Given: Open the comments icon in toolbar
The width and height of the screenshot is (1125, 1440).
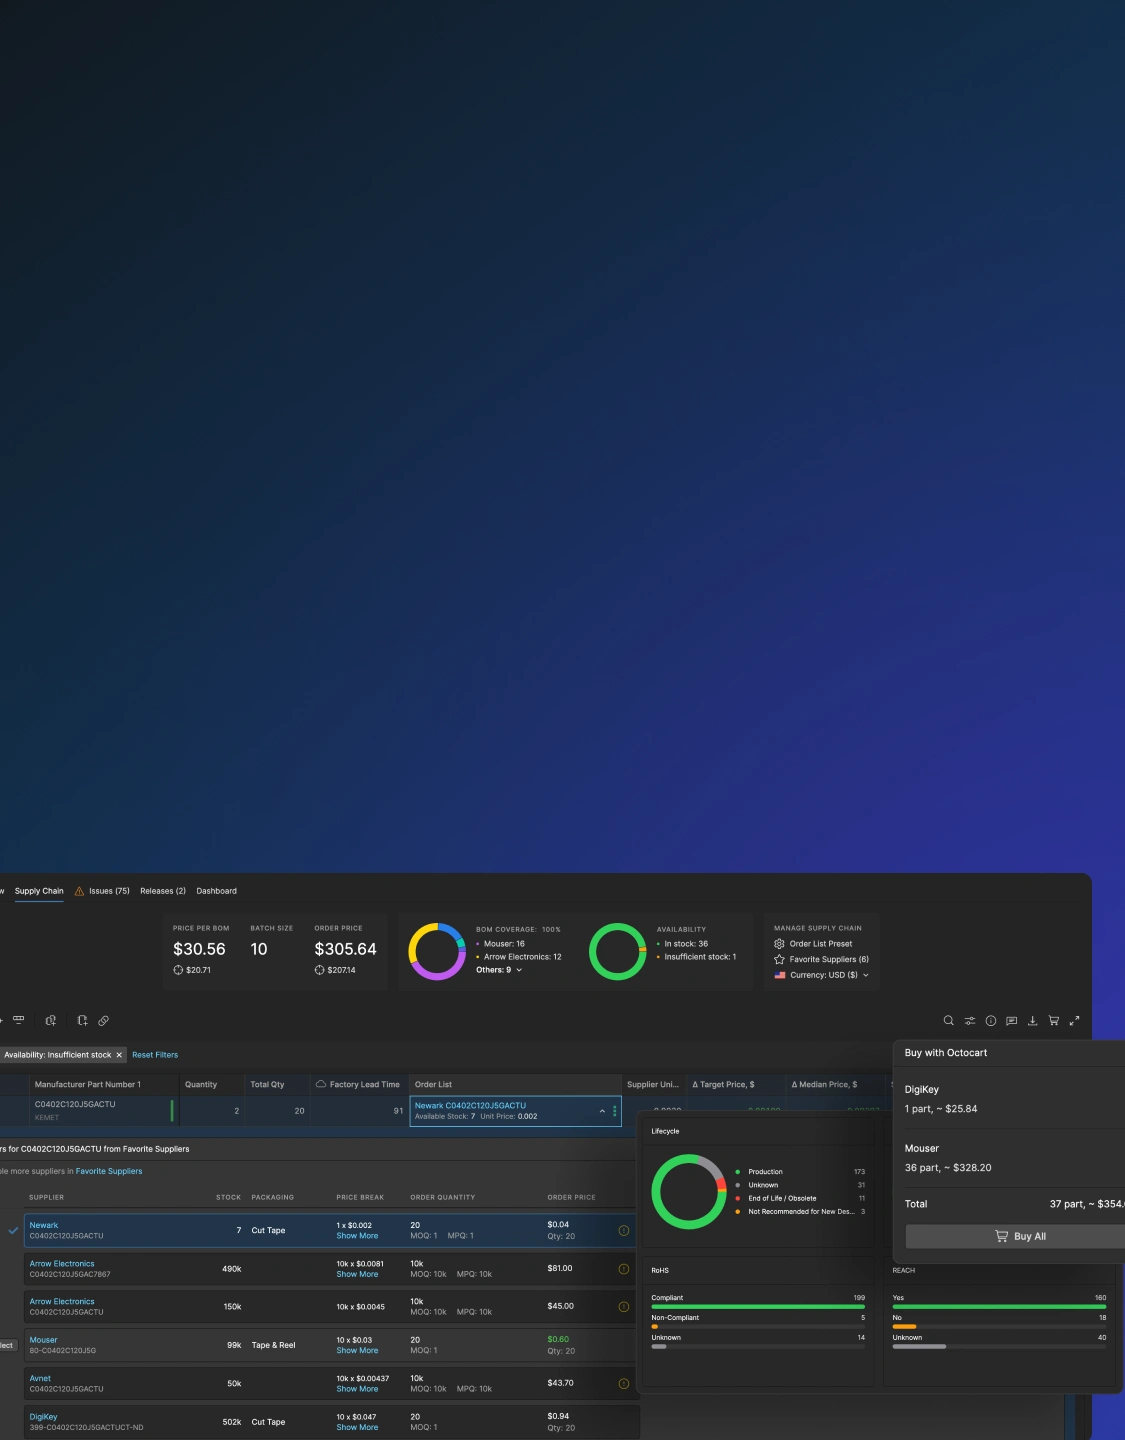Looking at the screenshot, I should [1011, 1021].
